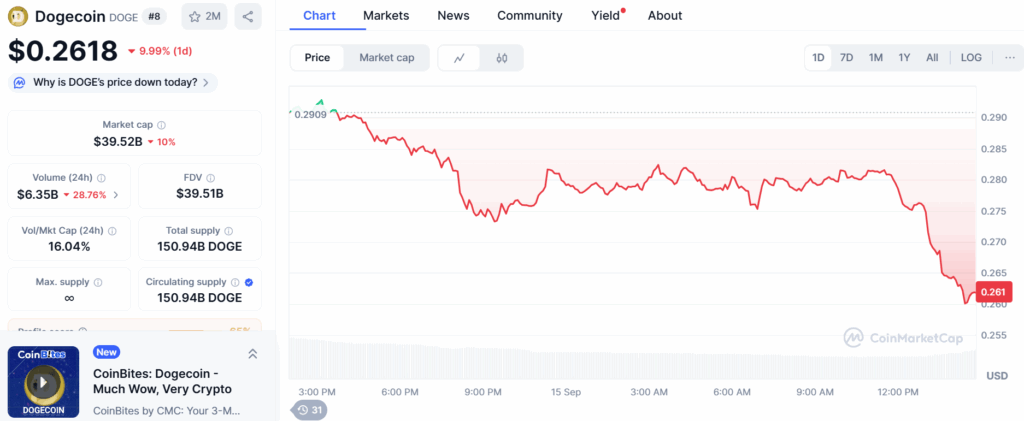Add Dogecoin to watchlist via star icon
Screen dimensions: 1024x421
pyautogui.click(x=204, y=16)
